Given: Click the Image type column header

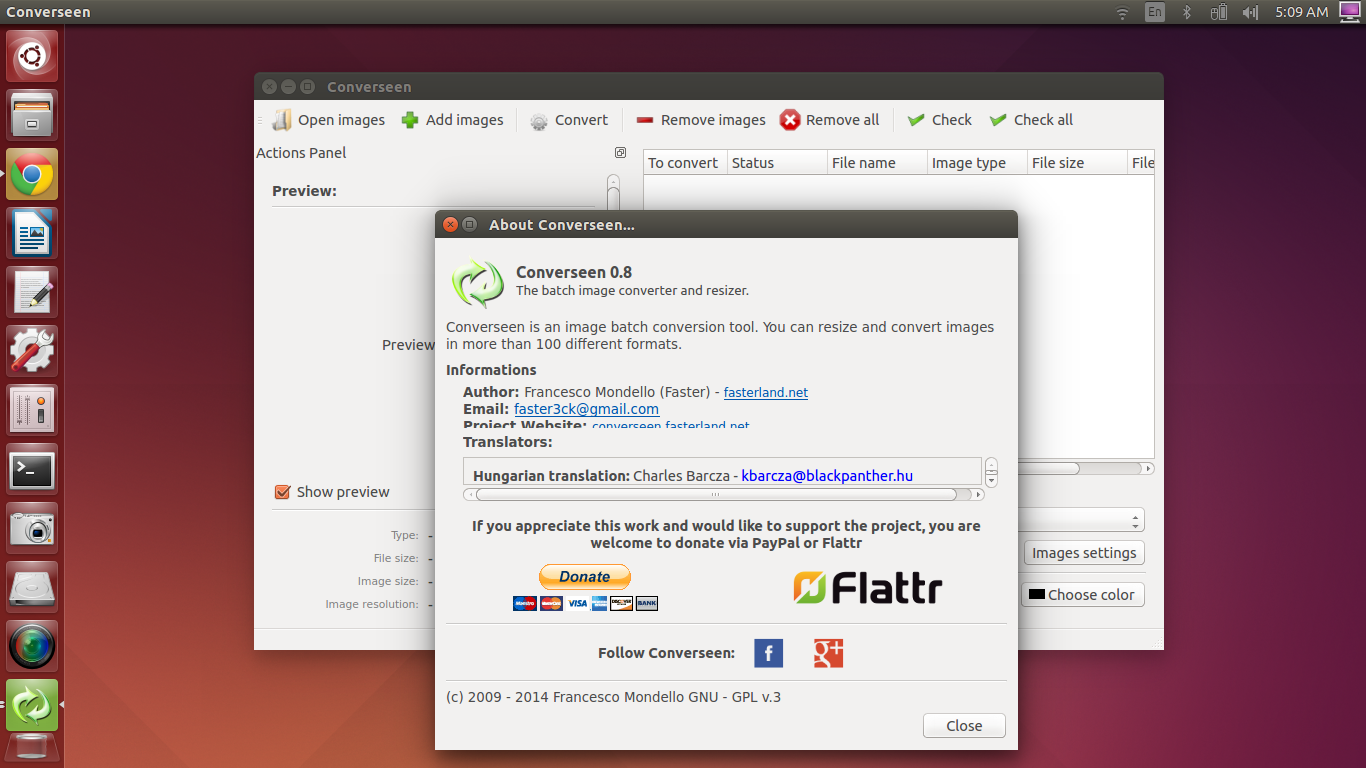Looking at the screenshot, I should (x=977, y=163).
